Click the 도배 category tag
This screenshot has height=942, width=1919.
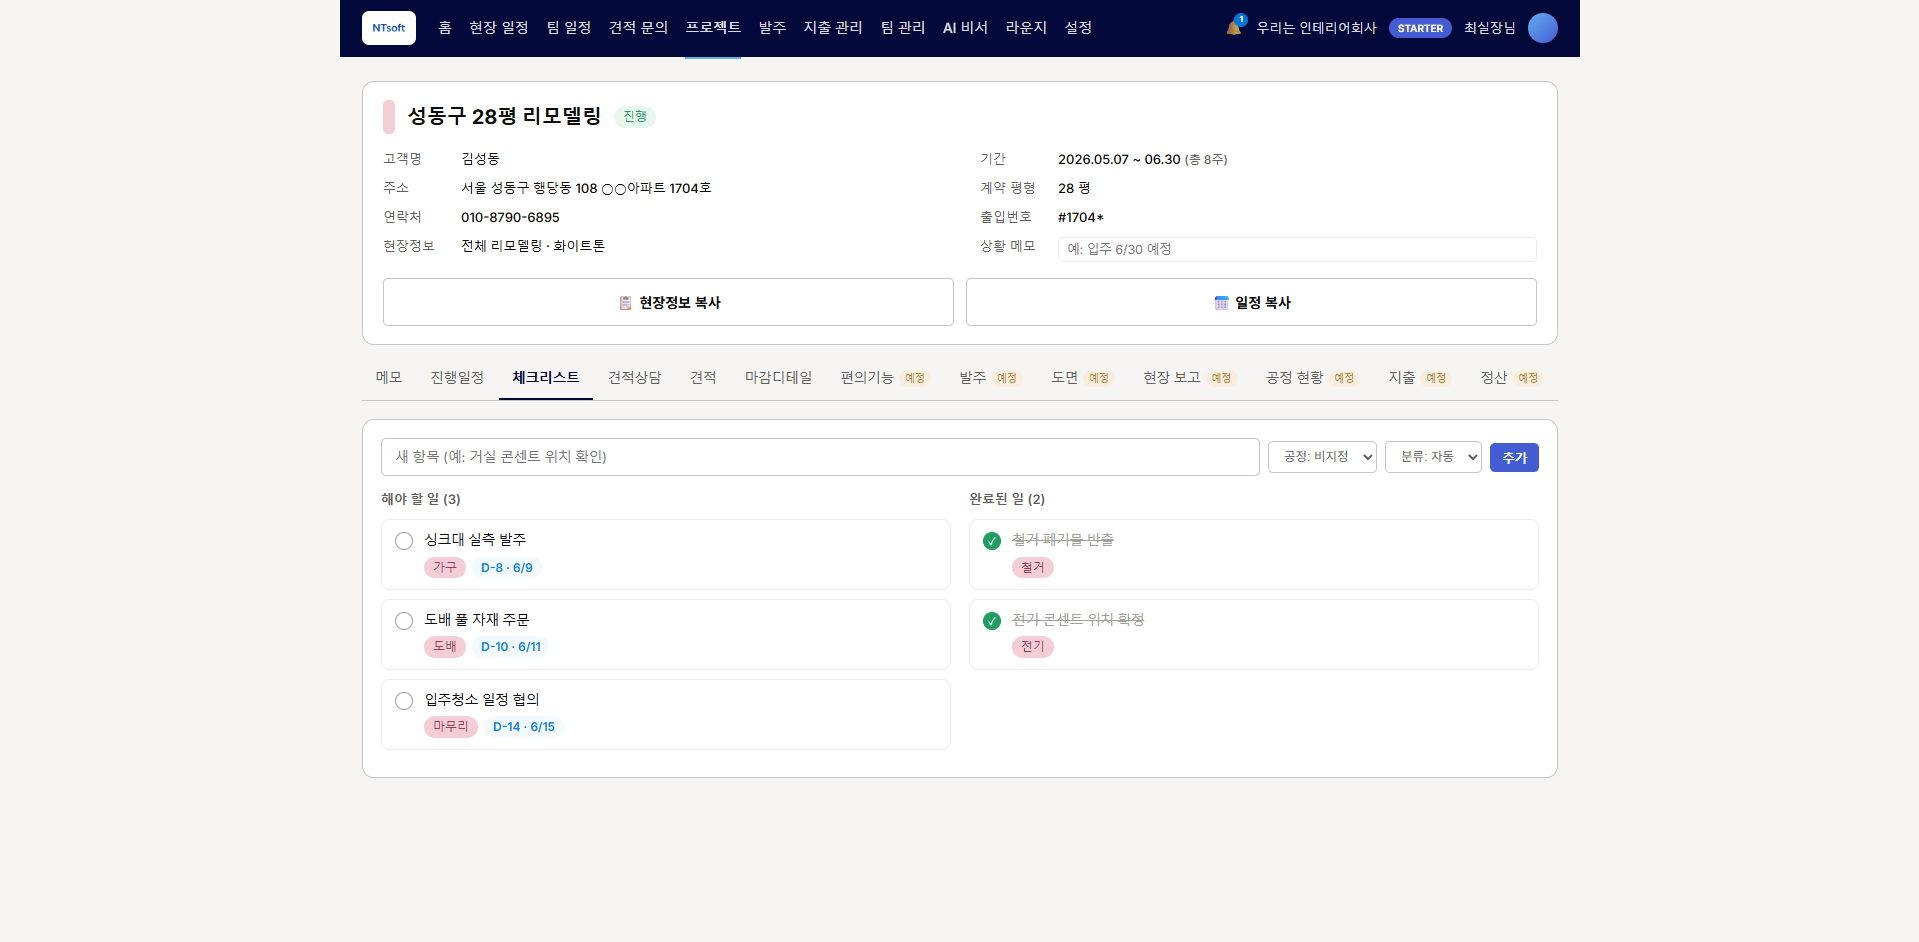[x=445, y=647]
